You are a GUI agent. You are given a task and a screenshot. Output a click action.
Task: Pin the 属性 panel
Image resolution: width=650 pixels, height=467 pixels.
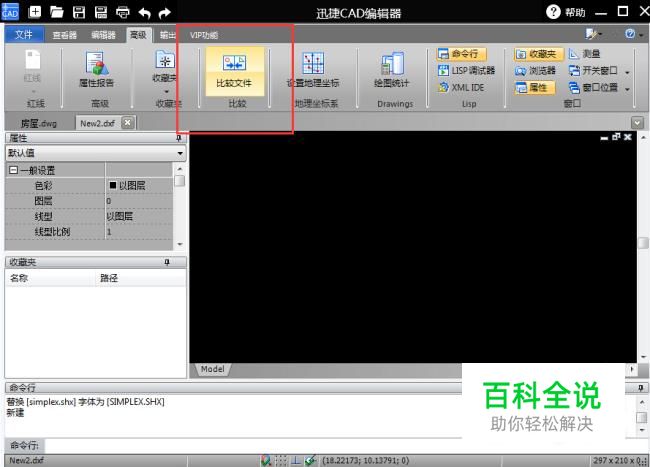pos(178,138)
